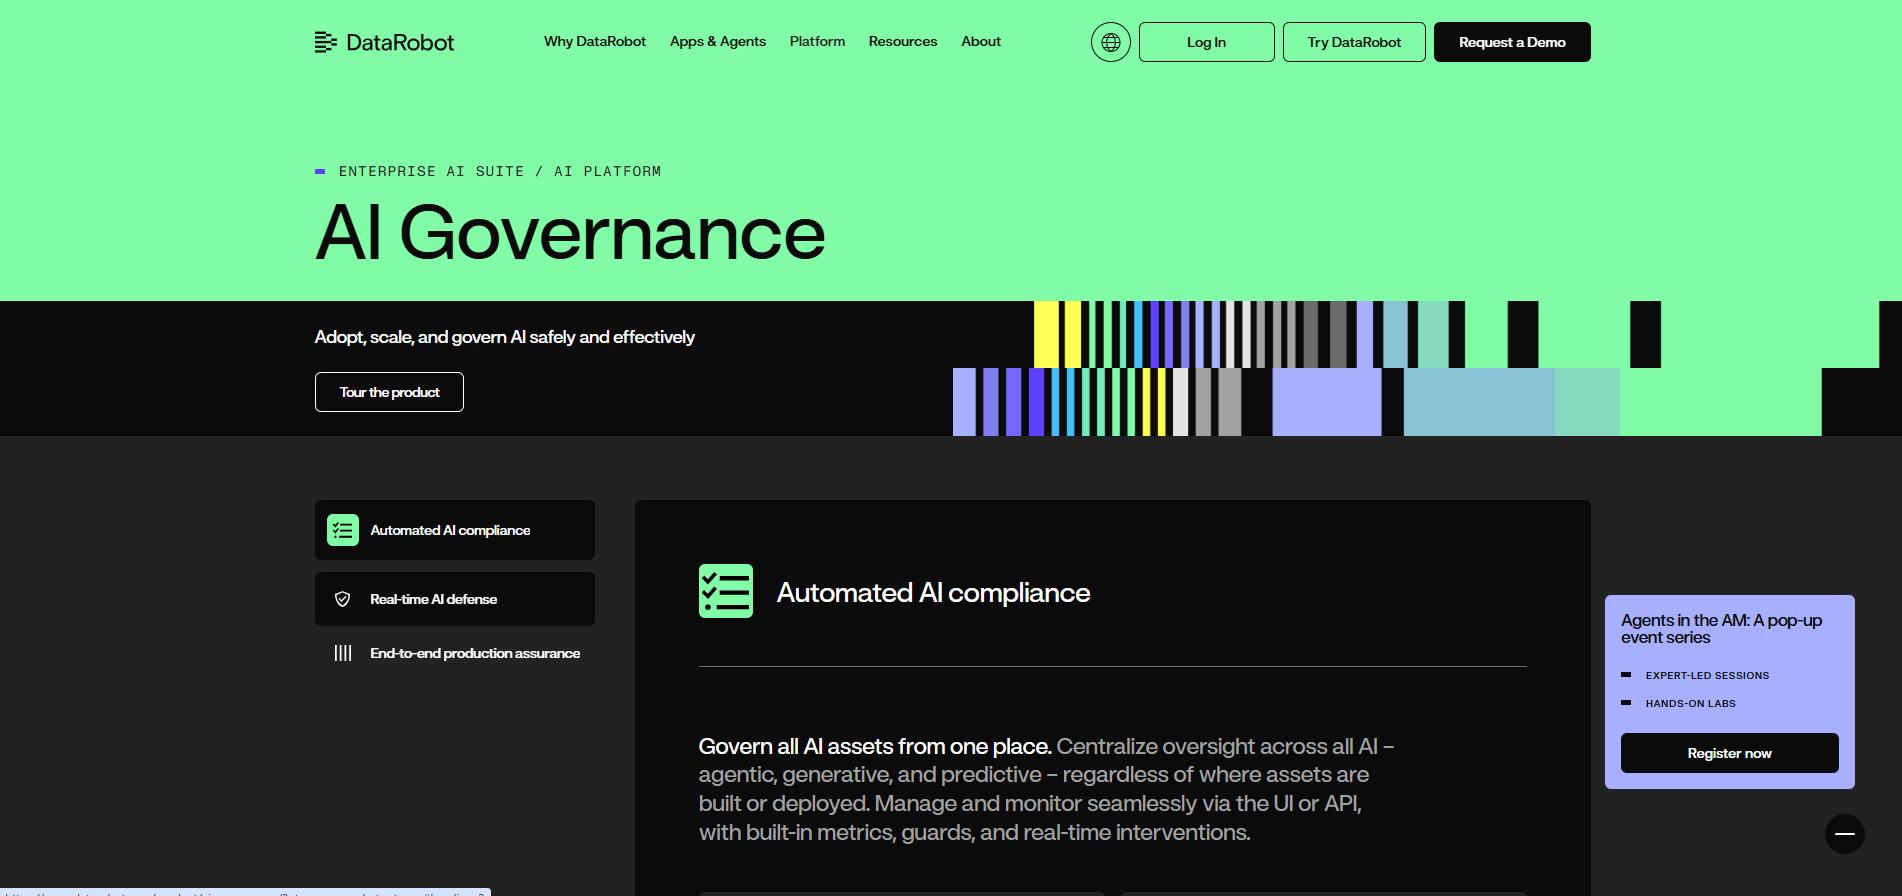This screenshot has height=896, width=1902.
Task: Click the checklist icon in the Automated AI compliance tab
Action: (x=343, y=530)
